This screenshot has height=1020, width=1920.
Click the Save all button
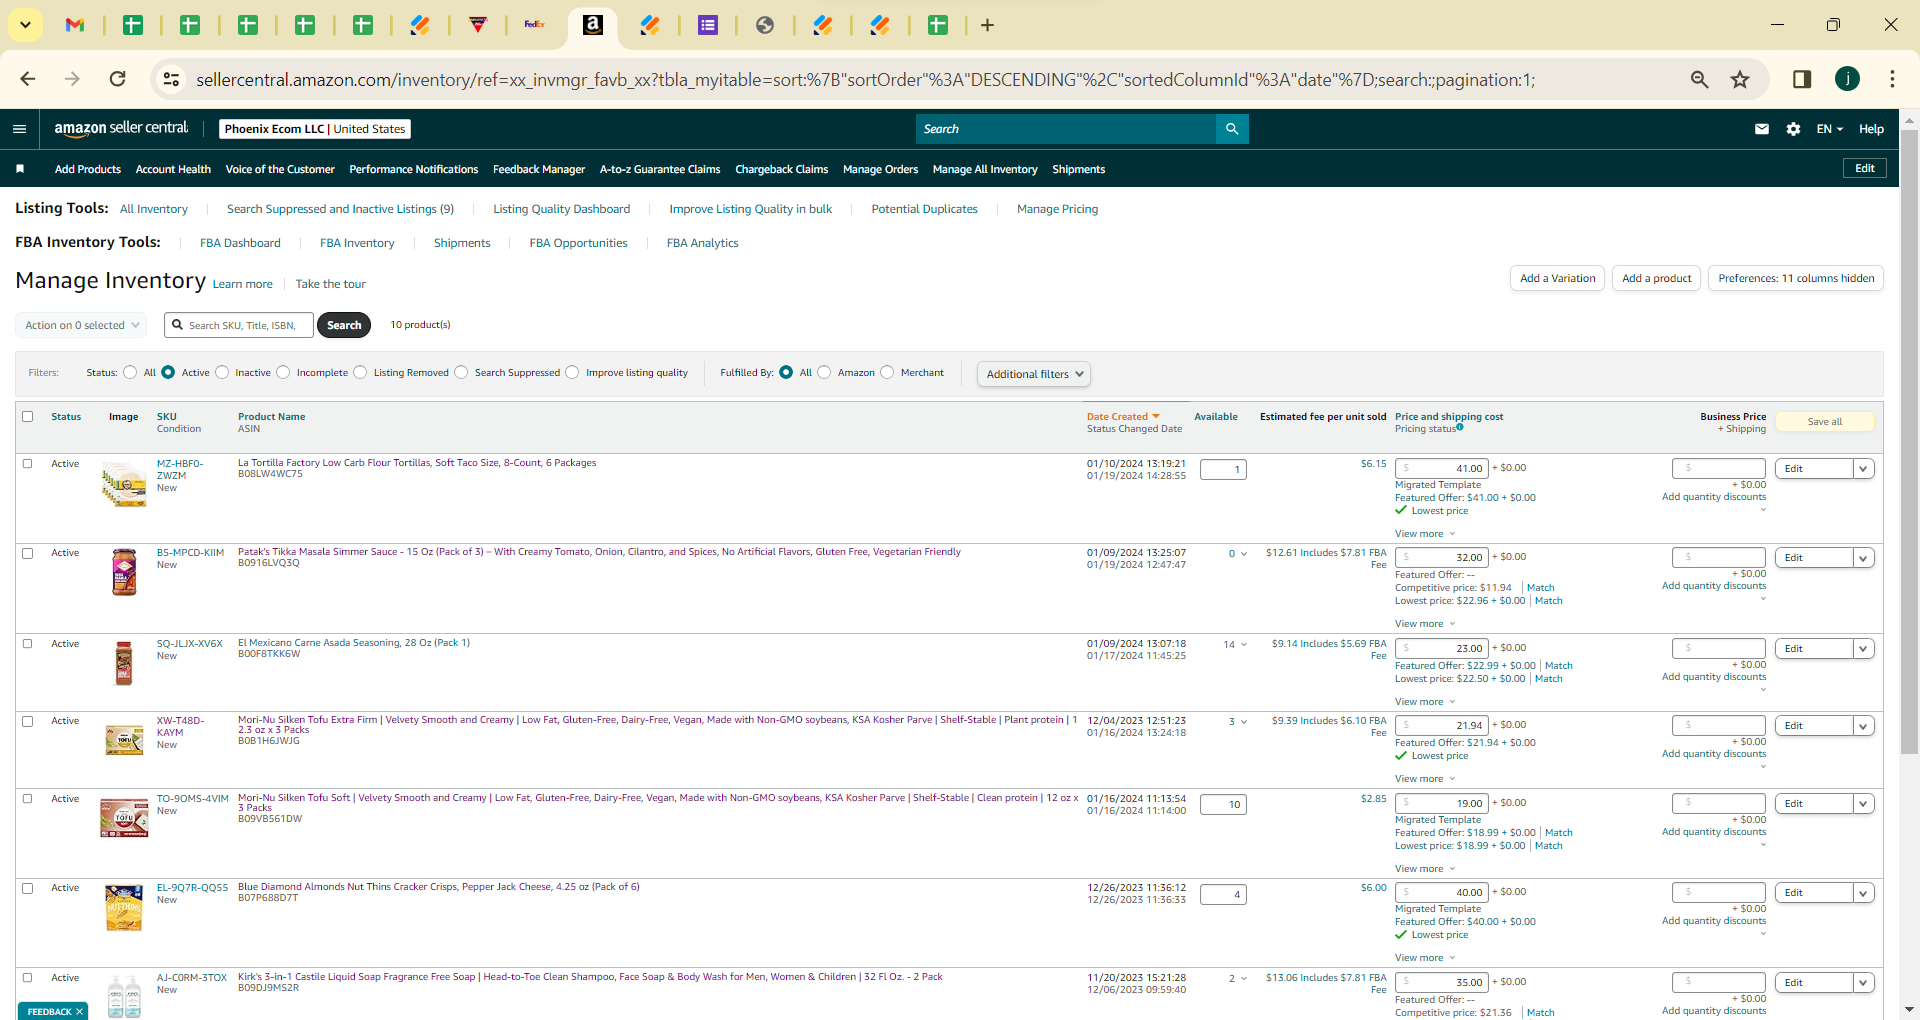point(1825,422)
